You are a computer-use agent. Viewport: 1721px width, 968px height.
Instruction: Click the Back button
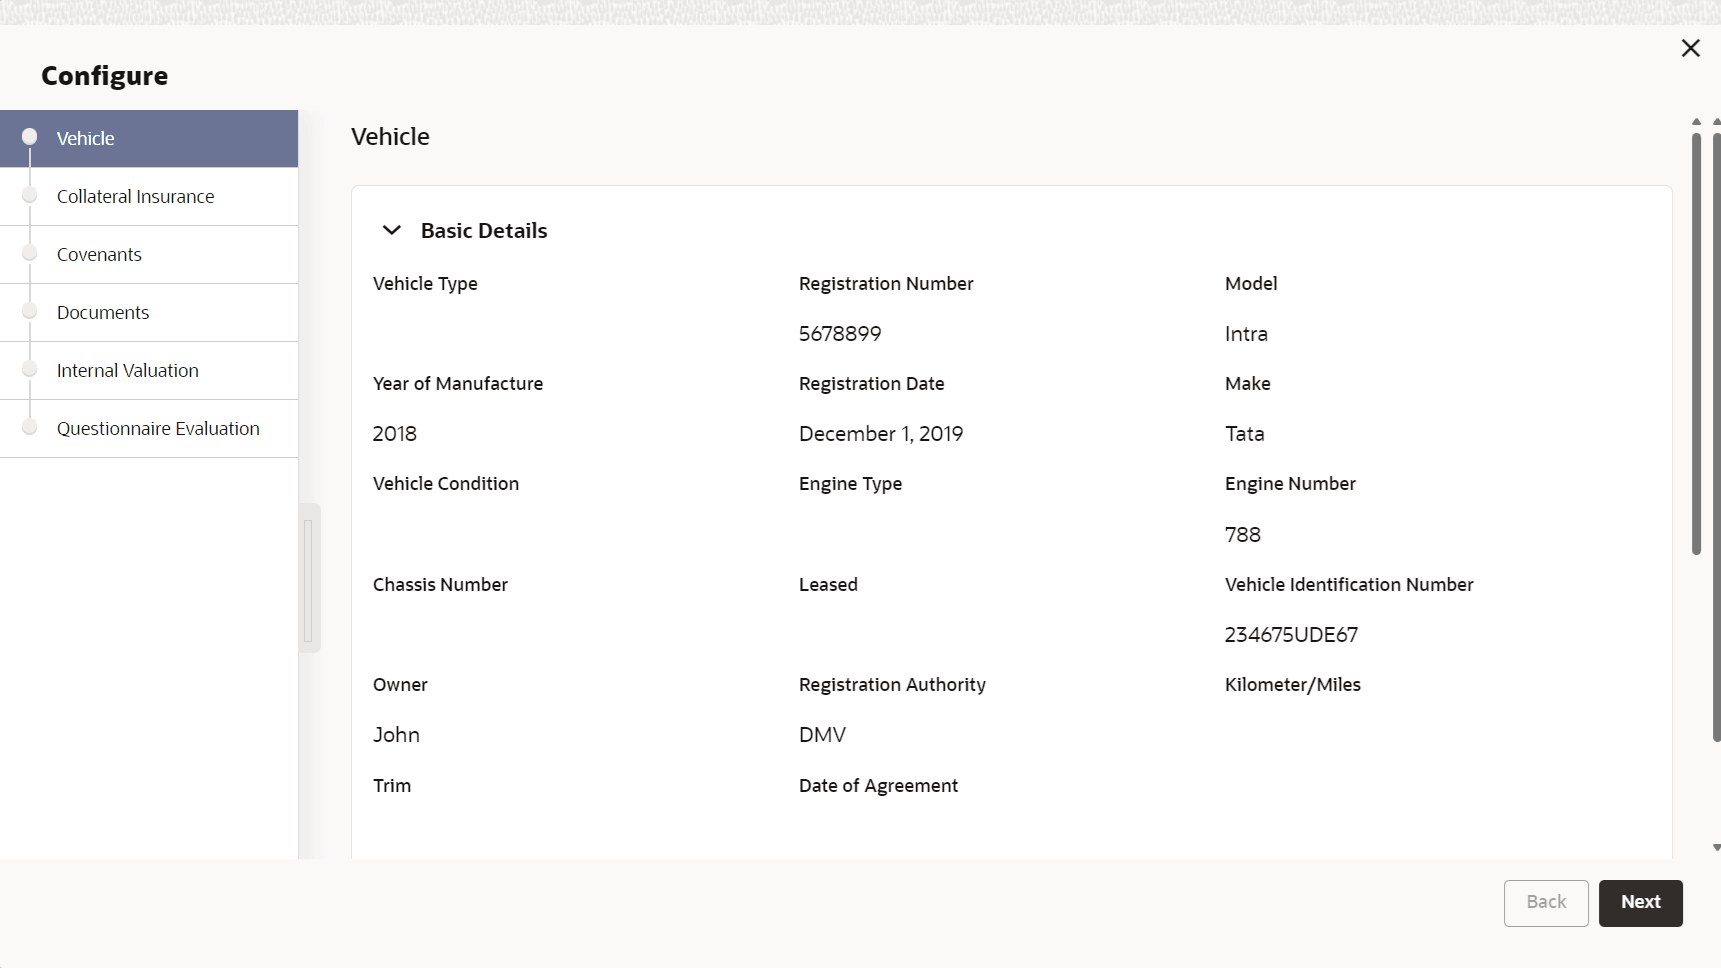(x=1546, y=903)
